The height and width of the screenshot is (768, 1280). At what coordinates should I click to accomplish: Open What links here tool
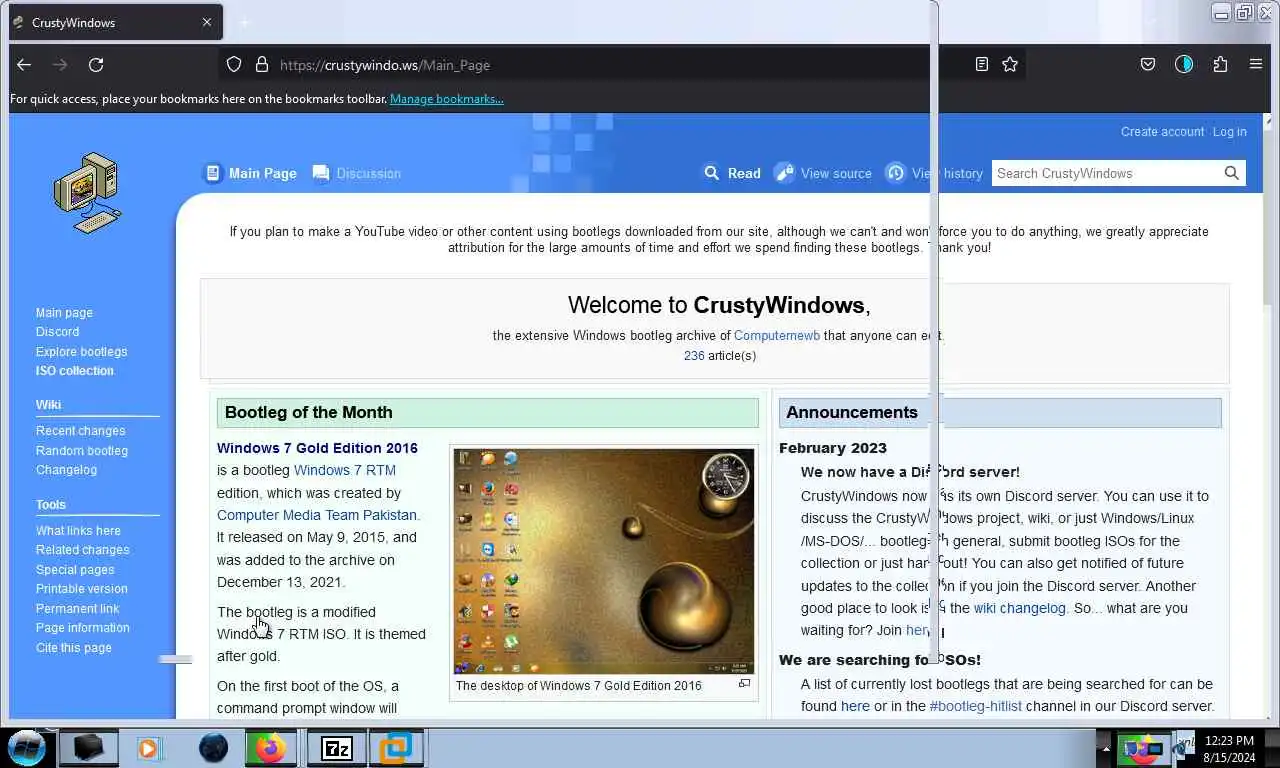pos(78,531)
